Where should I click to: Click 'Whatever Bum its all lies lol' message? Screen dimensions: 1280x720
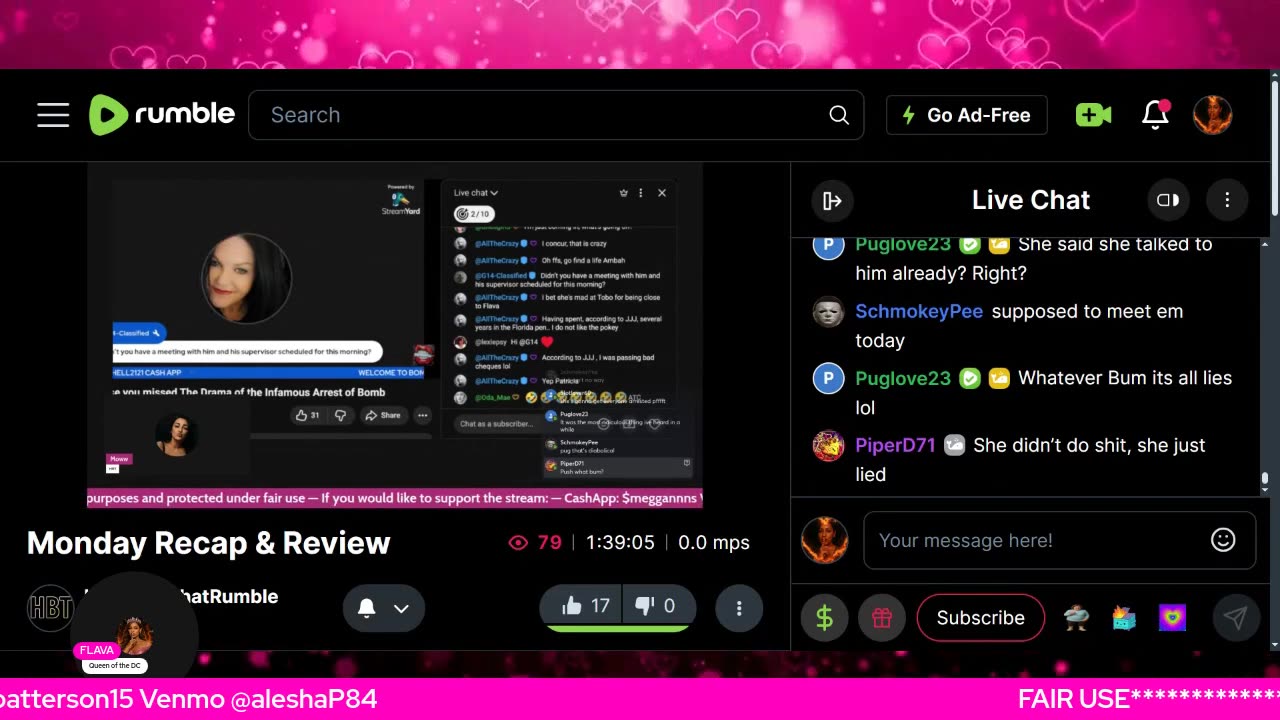(x=1043, y=393)
